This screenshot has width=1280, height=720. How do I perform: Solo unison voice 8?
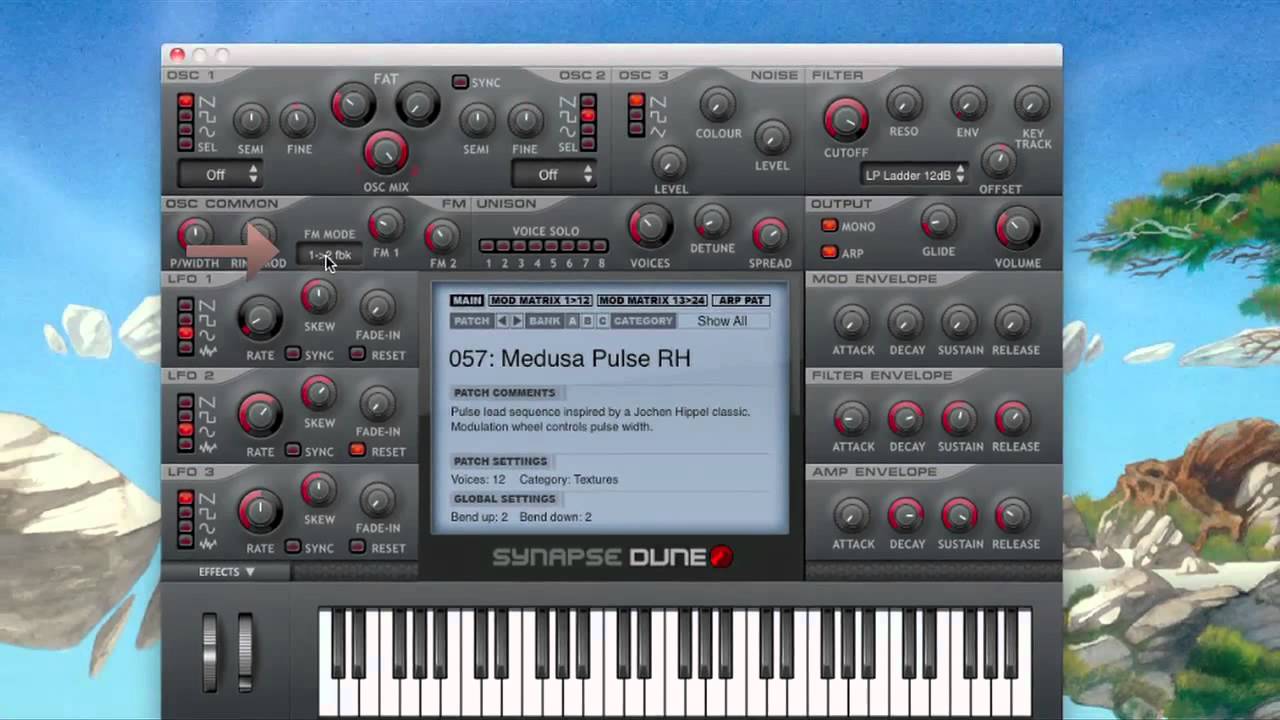[x=601, y=246]
